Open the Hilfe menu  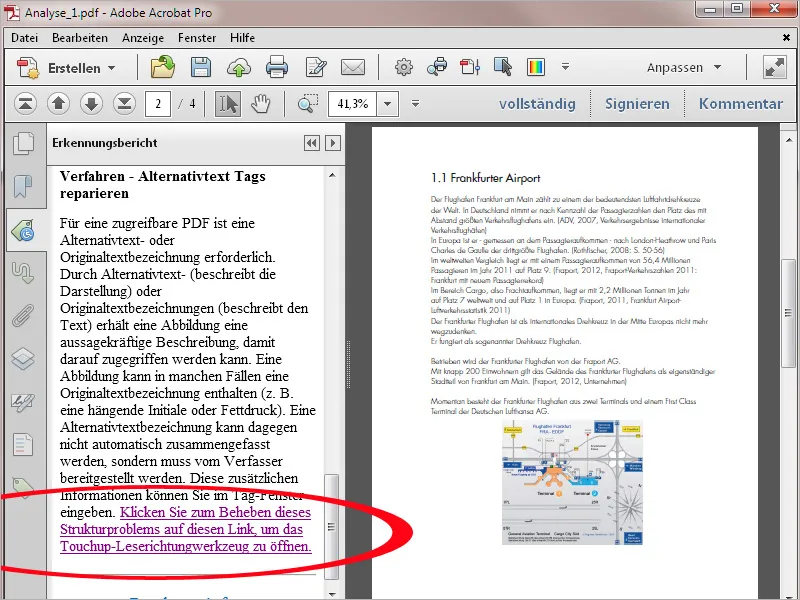coord(242,38)
